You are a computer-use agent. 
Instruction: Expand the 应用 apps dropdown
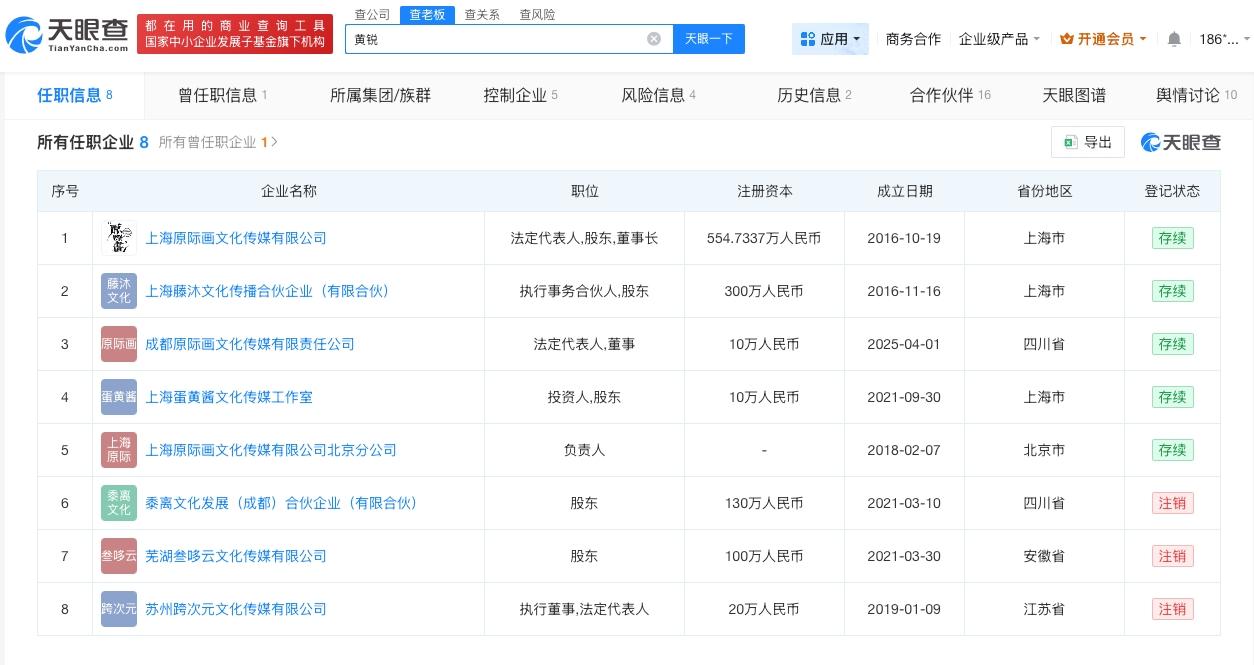[x=831, y=39]
